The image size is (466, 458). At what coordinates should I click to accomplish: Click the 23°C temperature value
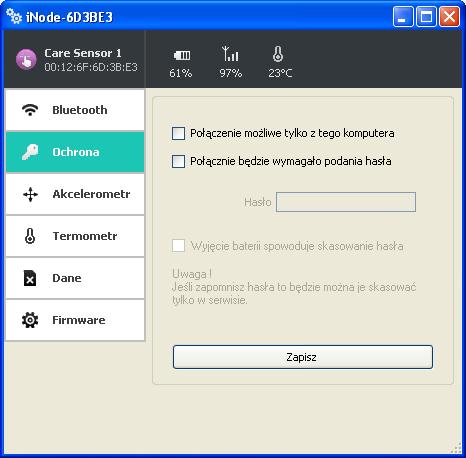click(280, 73)
